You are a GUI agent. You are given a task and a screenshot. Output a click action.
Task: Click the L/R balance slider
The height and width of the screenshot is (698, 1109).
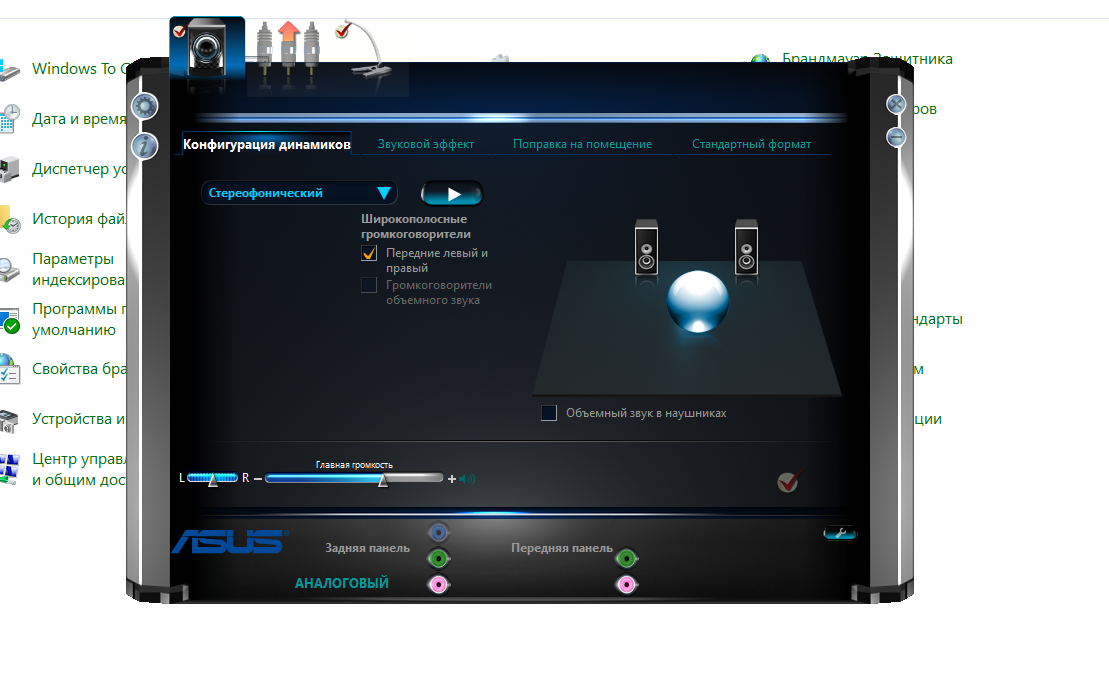click(x=212, y=479)
